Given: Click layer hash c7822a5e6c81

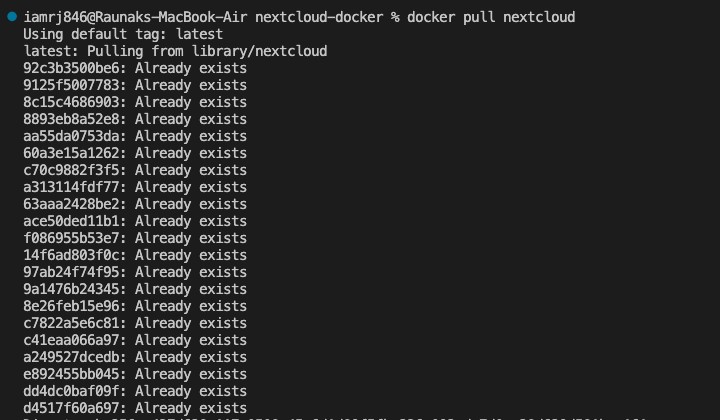Looking at the screenshot, I should (x=74, y=323).
